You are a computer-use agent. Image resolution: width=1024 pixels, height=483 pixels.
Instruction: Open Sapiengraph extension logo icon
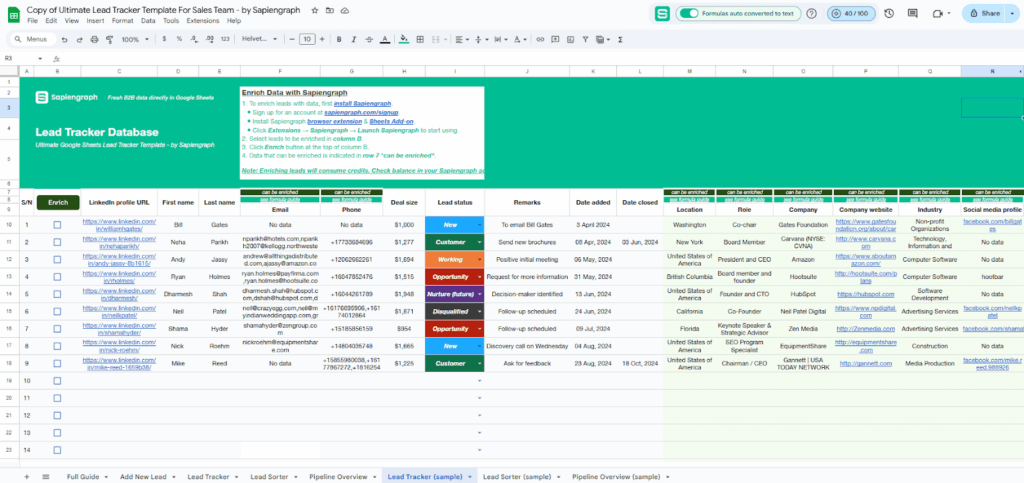[x=662, y=13]
